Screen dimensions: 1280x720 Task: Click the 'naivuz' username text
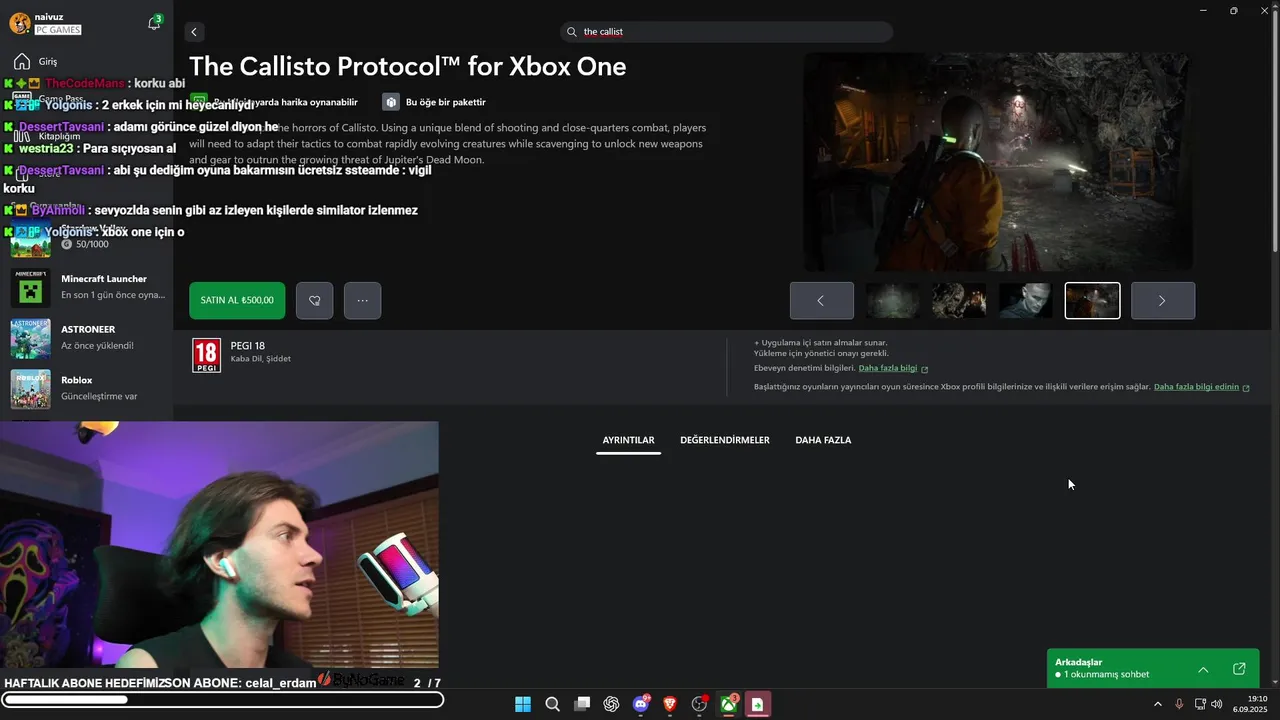pos(48,17)
